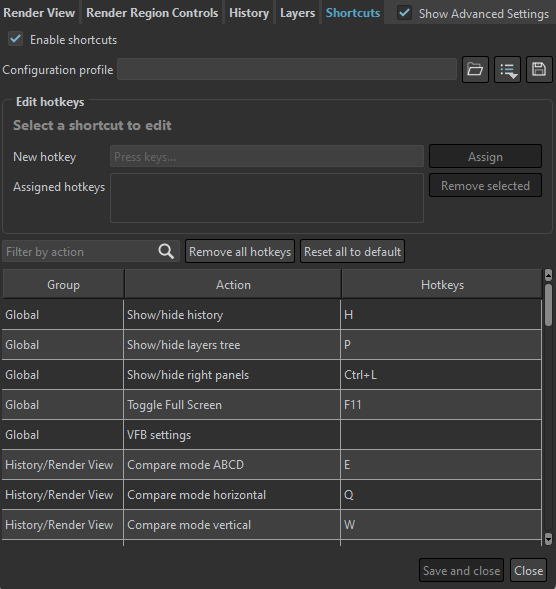This screenshot has width=556, height=589.
Task: Uncheck Enable shortcuts checkbox
Action: click(16, 39)
